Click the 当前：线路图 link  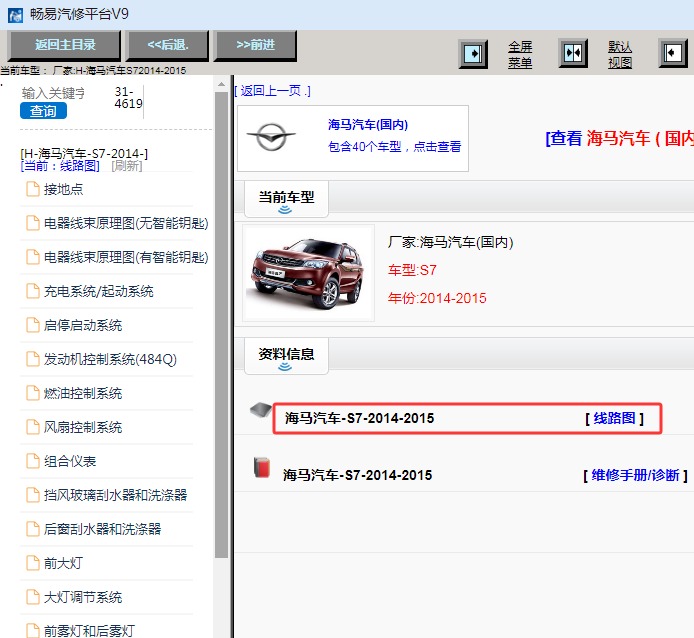coord(60,166)
